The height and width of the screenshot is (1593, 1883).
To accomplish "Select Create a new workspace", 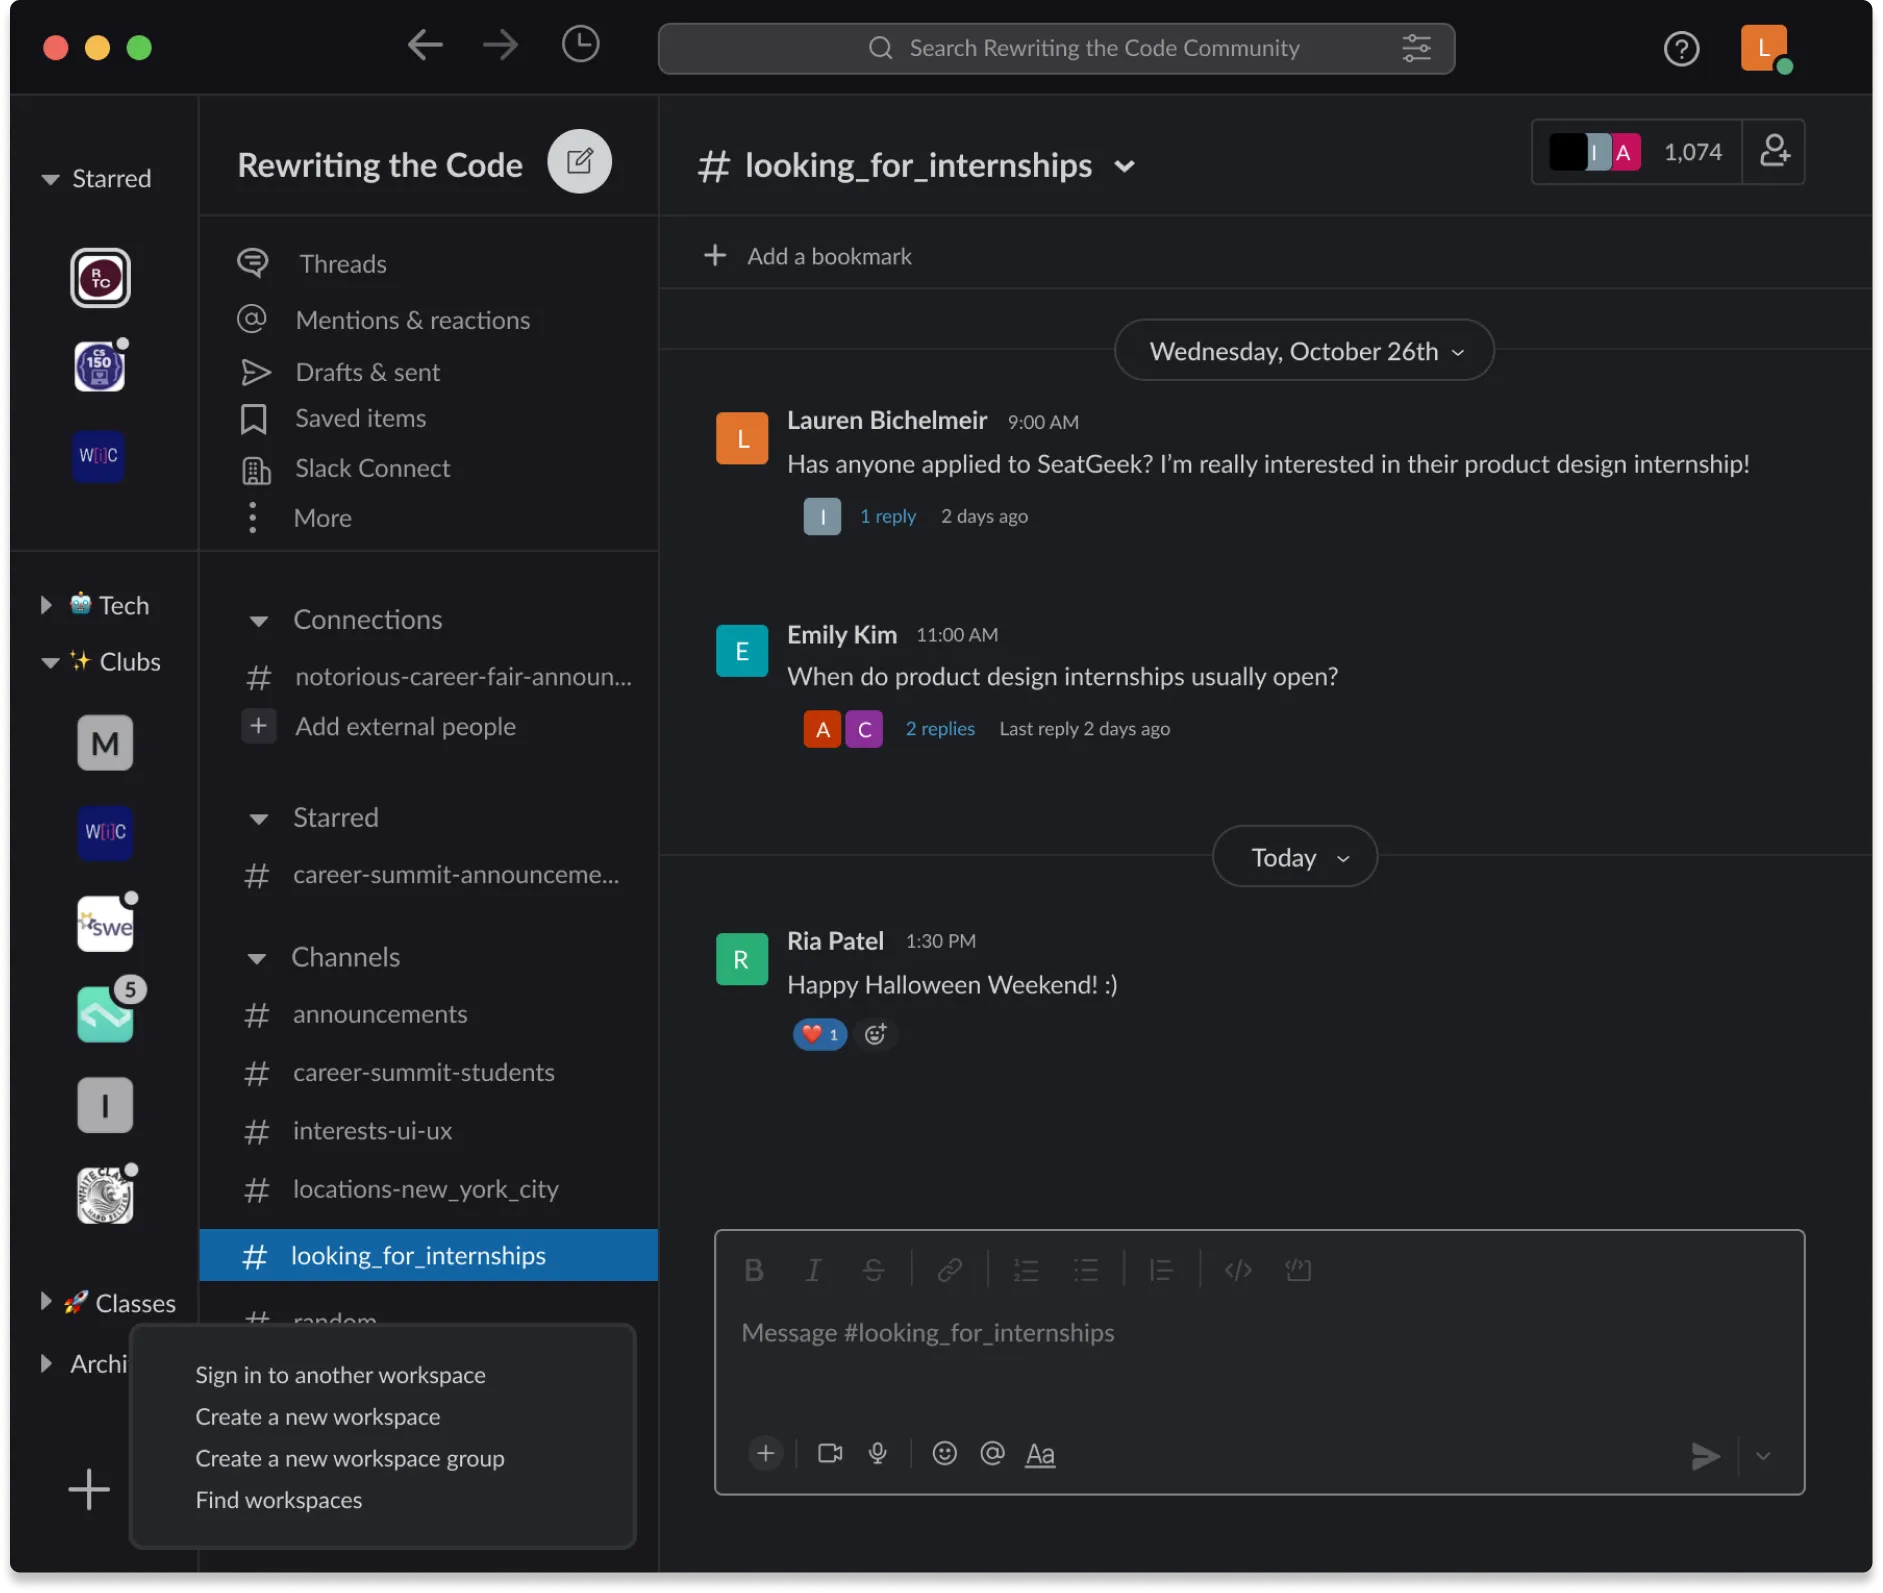I will [x=318, y=1417].
